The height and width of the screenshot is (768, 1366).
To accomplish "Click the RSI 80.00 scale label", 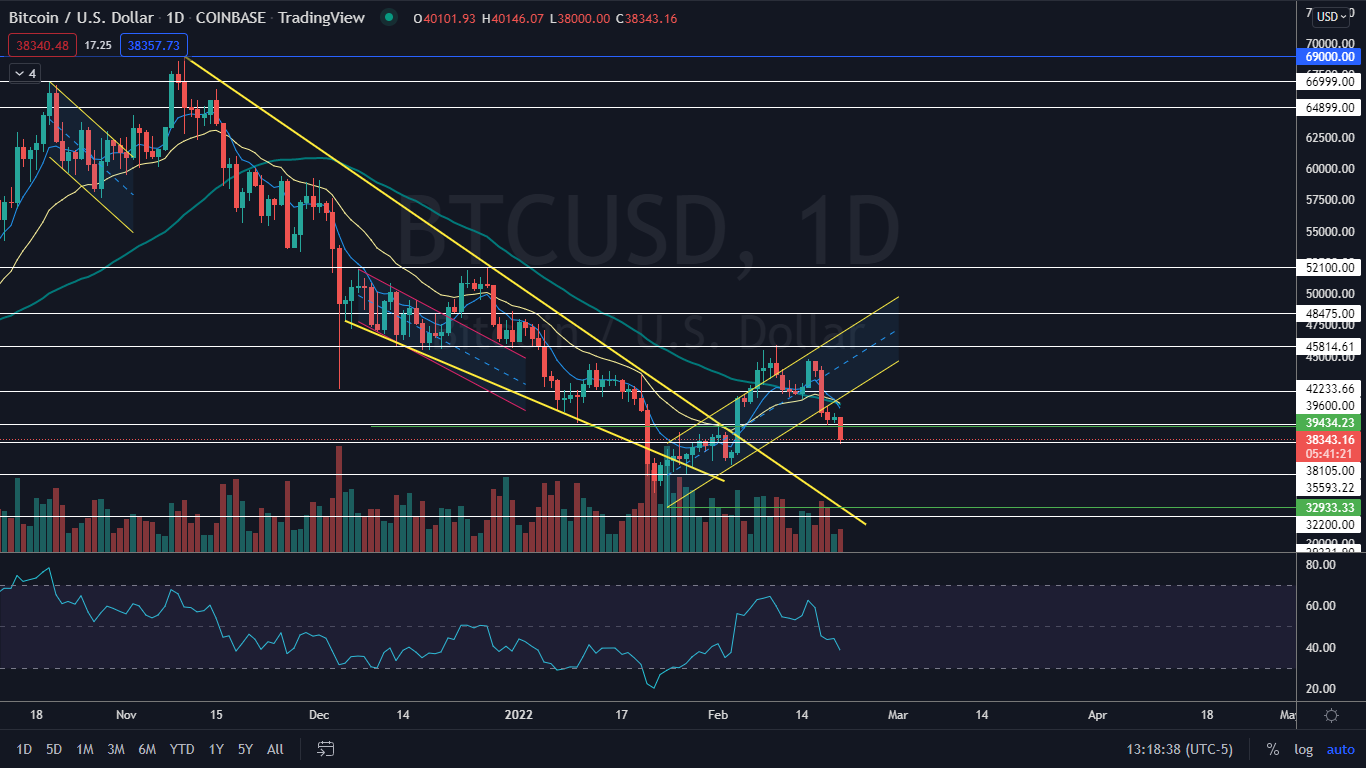I will [1321, 565].
